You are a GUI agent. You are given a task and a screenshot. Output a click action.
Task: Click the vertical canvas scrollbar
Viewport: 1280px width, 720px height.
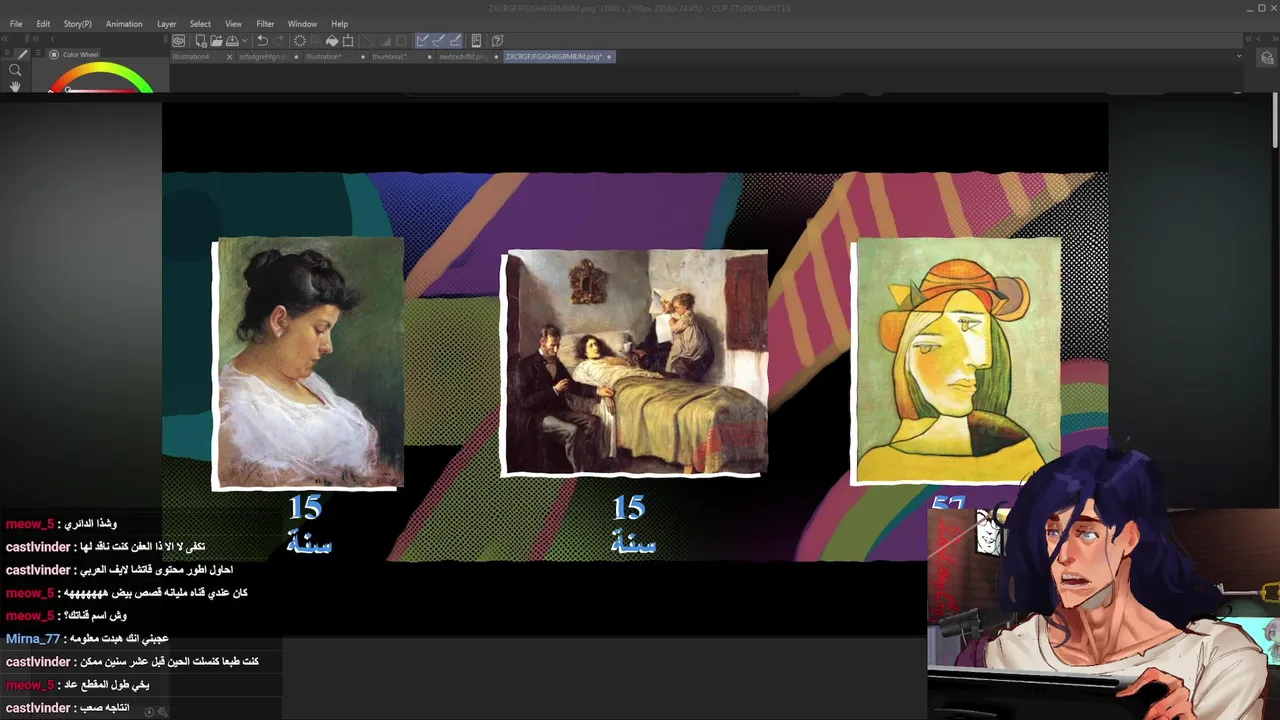point(1275,120)
